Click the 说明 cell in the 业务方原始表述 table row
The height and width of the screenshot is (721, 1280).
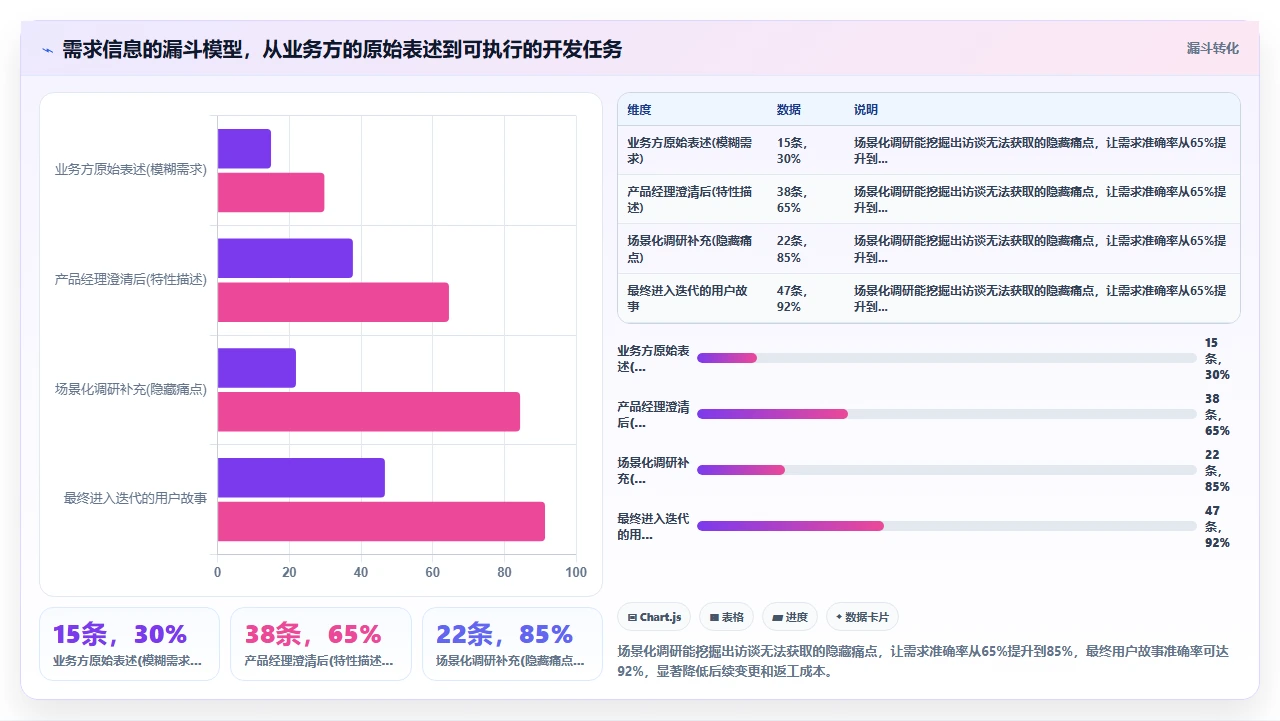click(x=1041, y=150)
